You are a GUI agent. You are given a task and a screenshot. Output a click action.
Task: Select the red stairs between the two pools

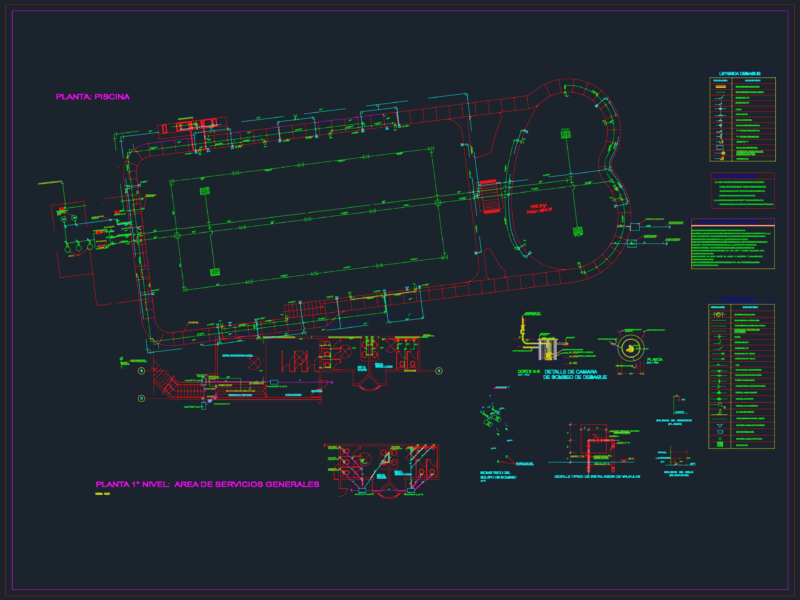[489, 196]
